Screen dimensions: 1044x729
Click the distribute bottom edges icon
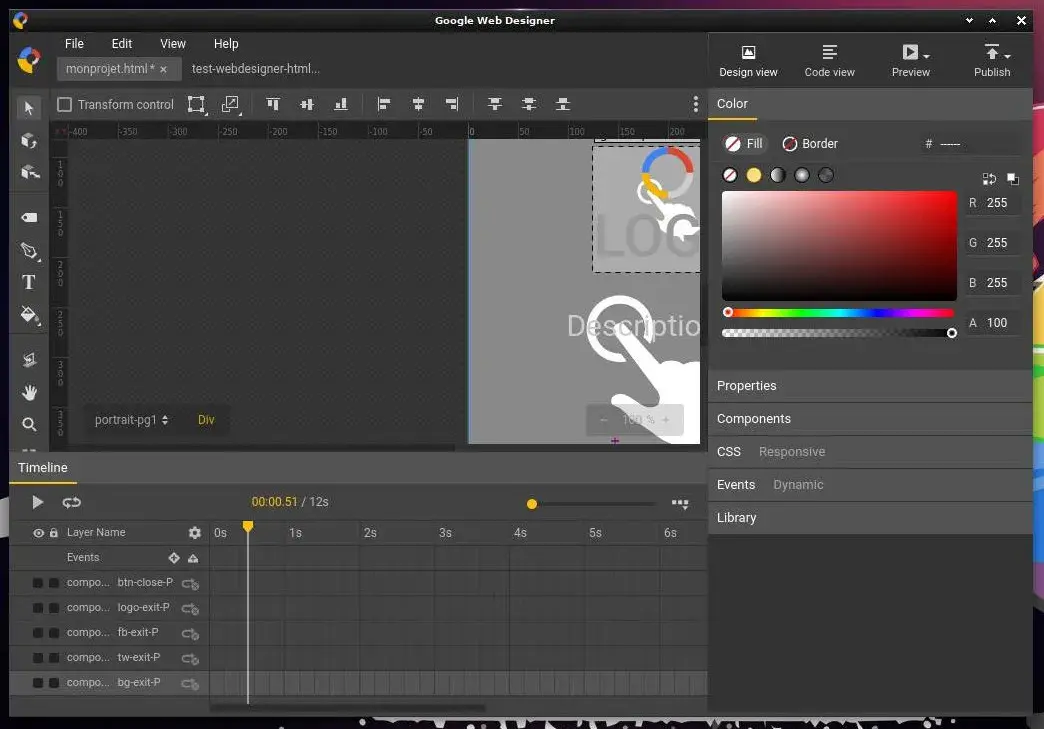point(563,104)
